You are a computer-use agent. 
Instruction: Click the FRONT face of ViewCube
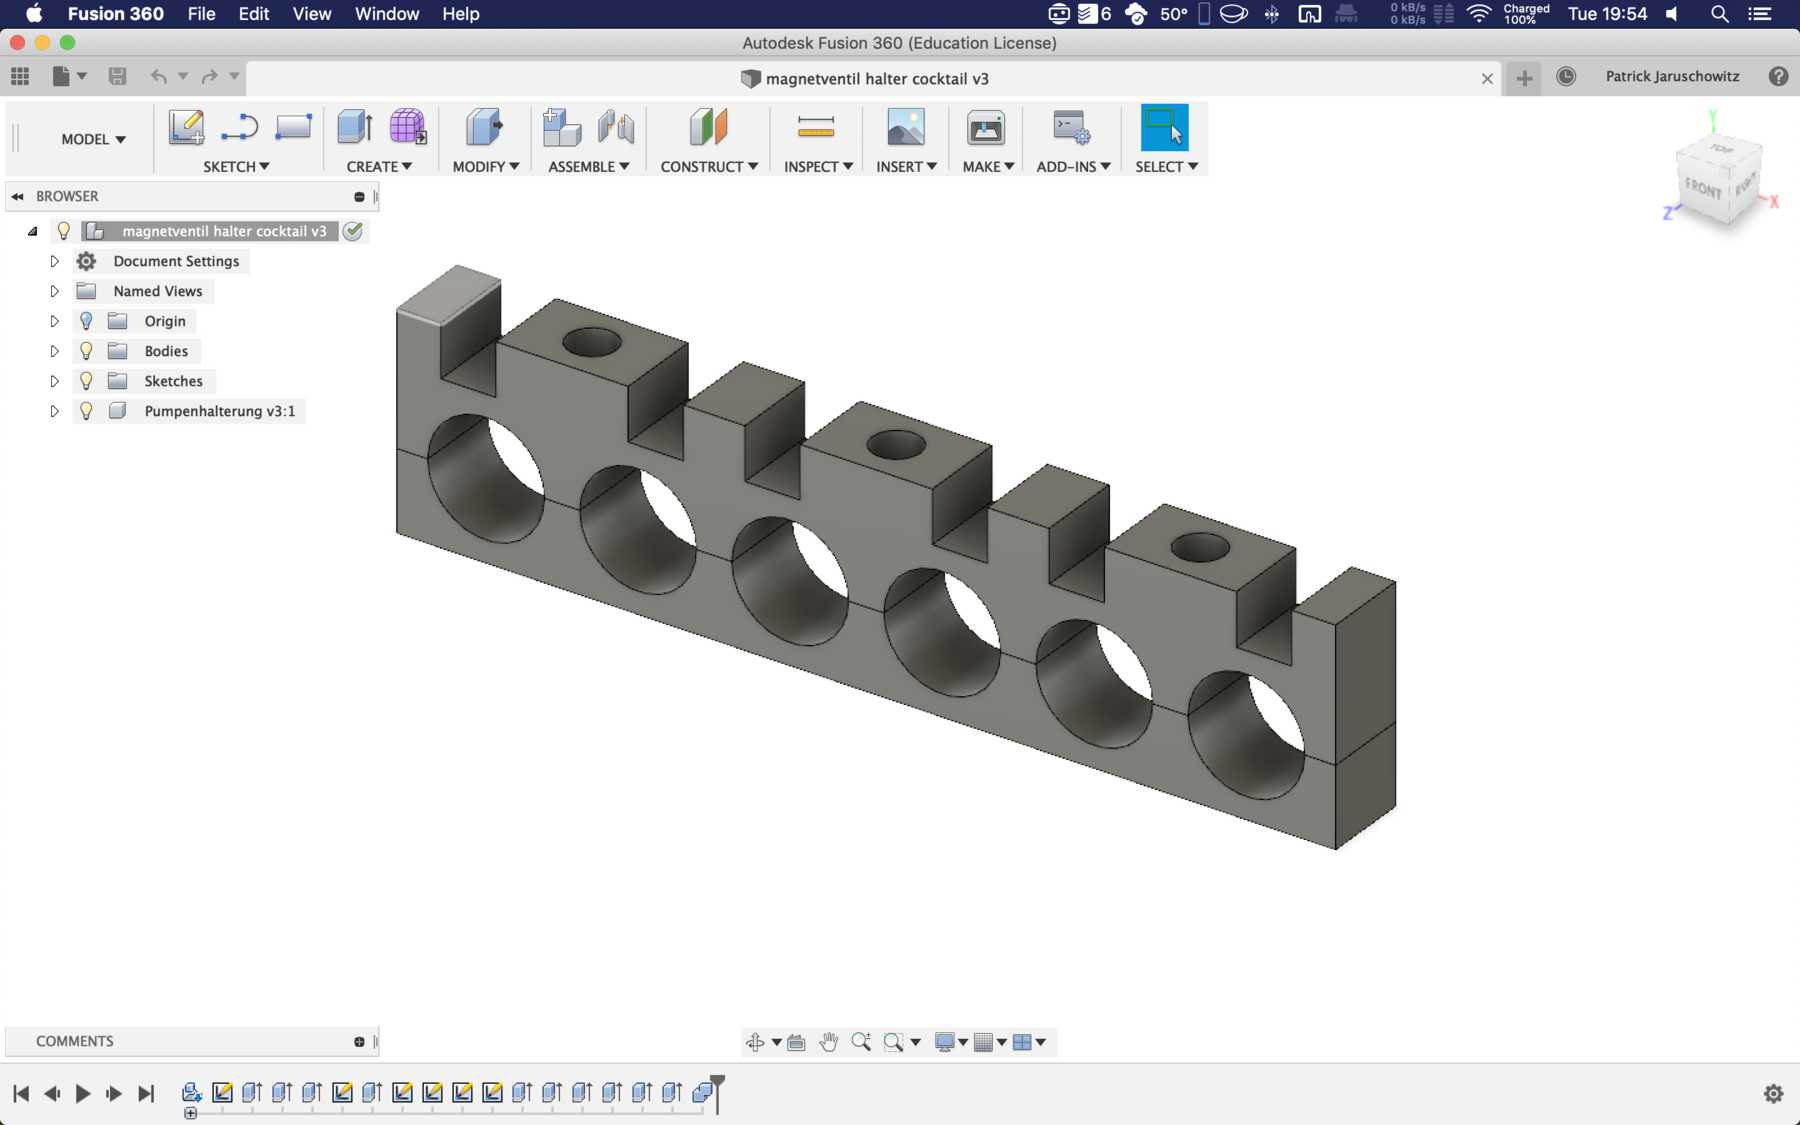1703,189
